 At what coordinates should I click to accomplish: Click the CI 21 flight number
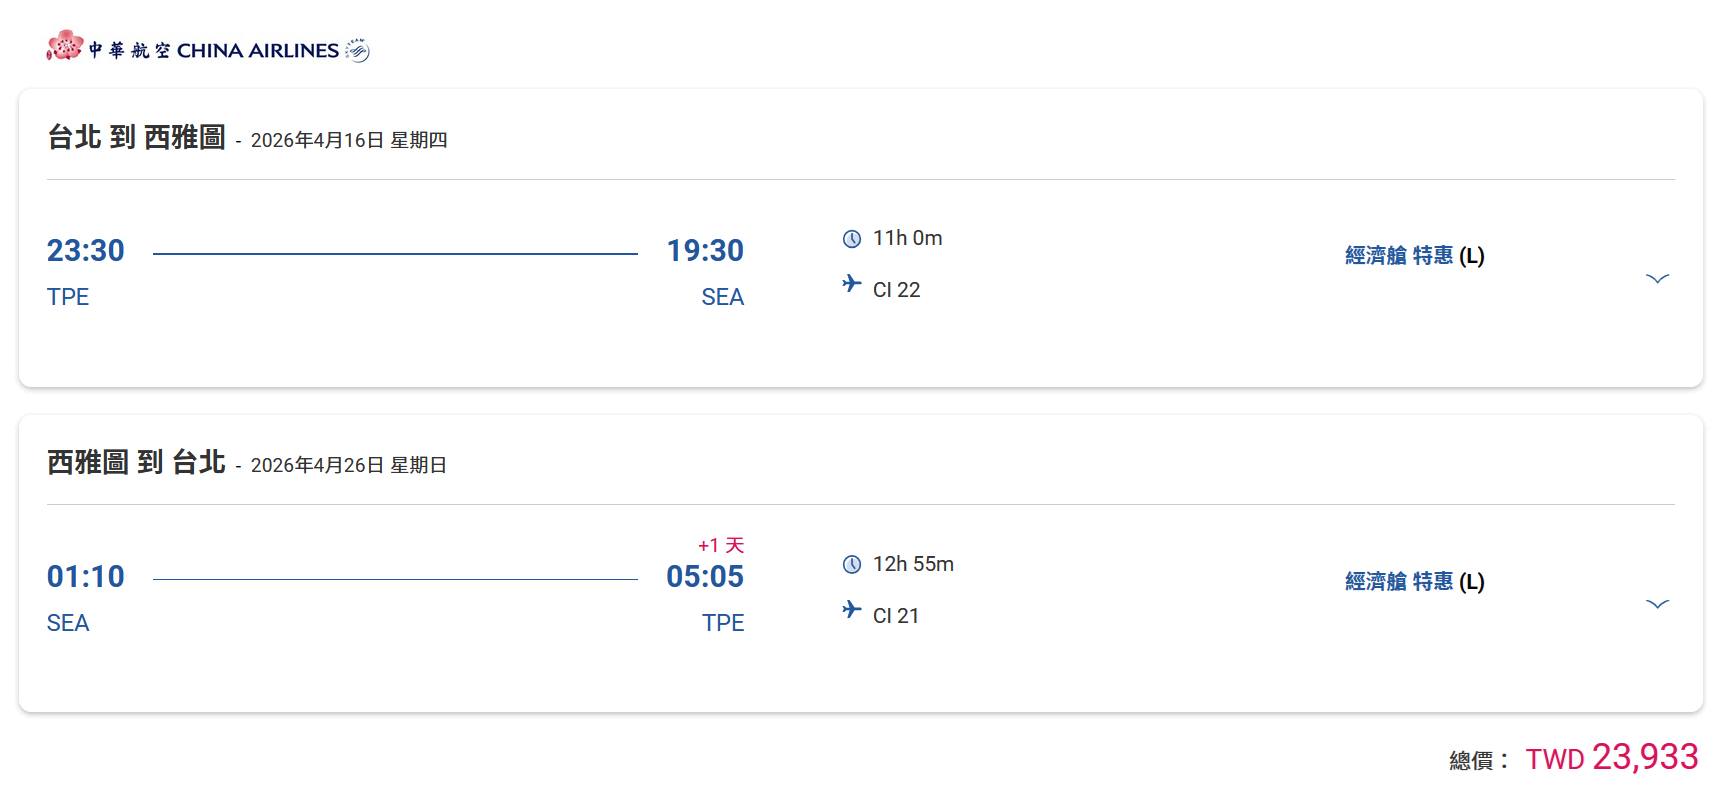coord(896,616)
